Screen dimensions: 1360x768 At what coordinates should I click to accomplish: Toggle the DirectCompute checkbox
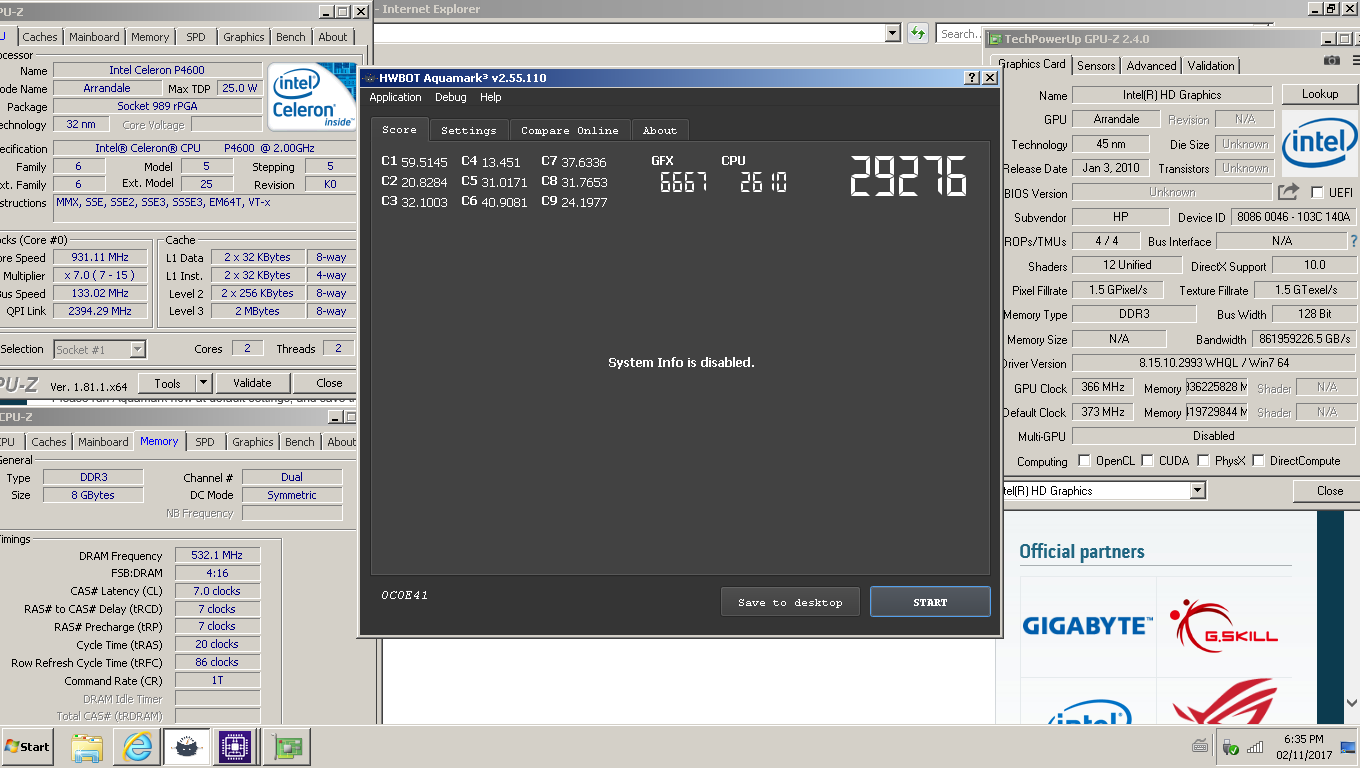pyautogui.click(x=1258, y=461)
